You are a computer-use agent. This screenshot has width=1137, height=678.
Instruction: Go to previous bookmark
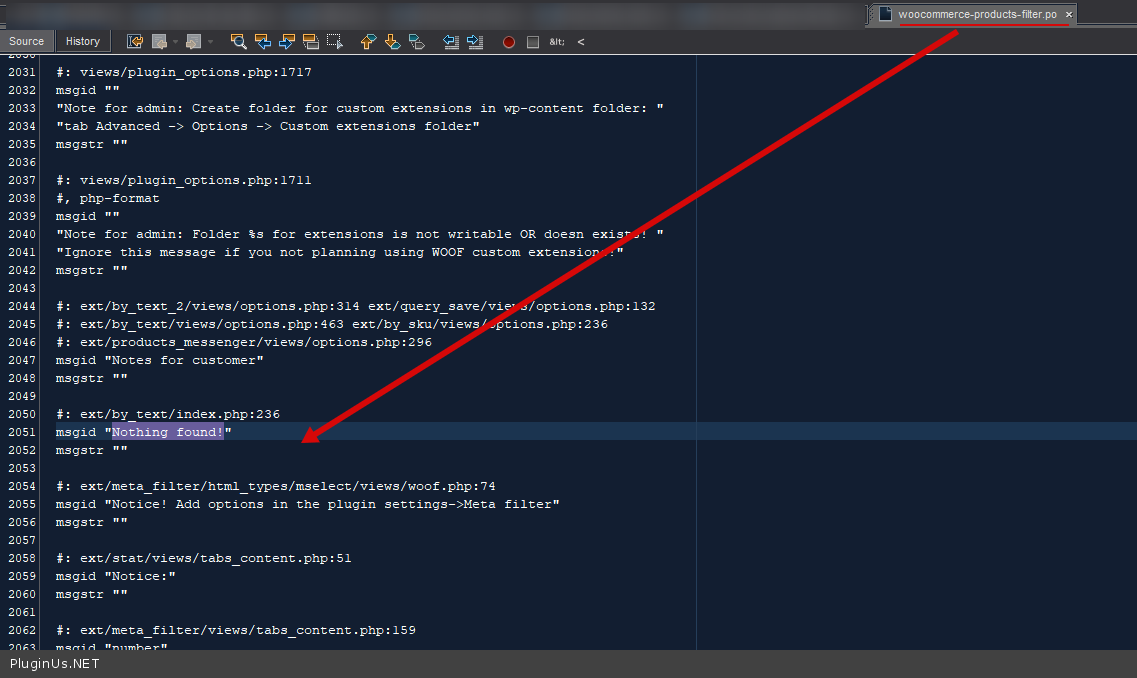(x=368, y=42)
